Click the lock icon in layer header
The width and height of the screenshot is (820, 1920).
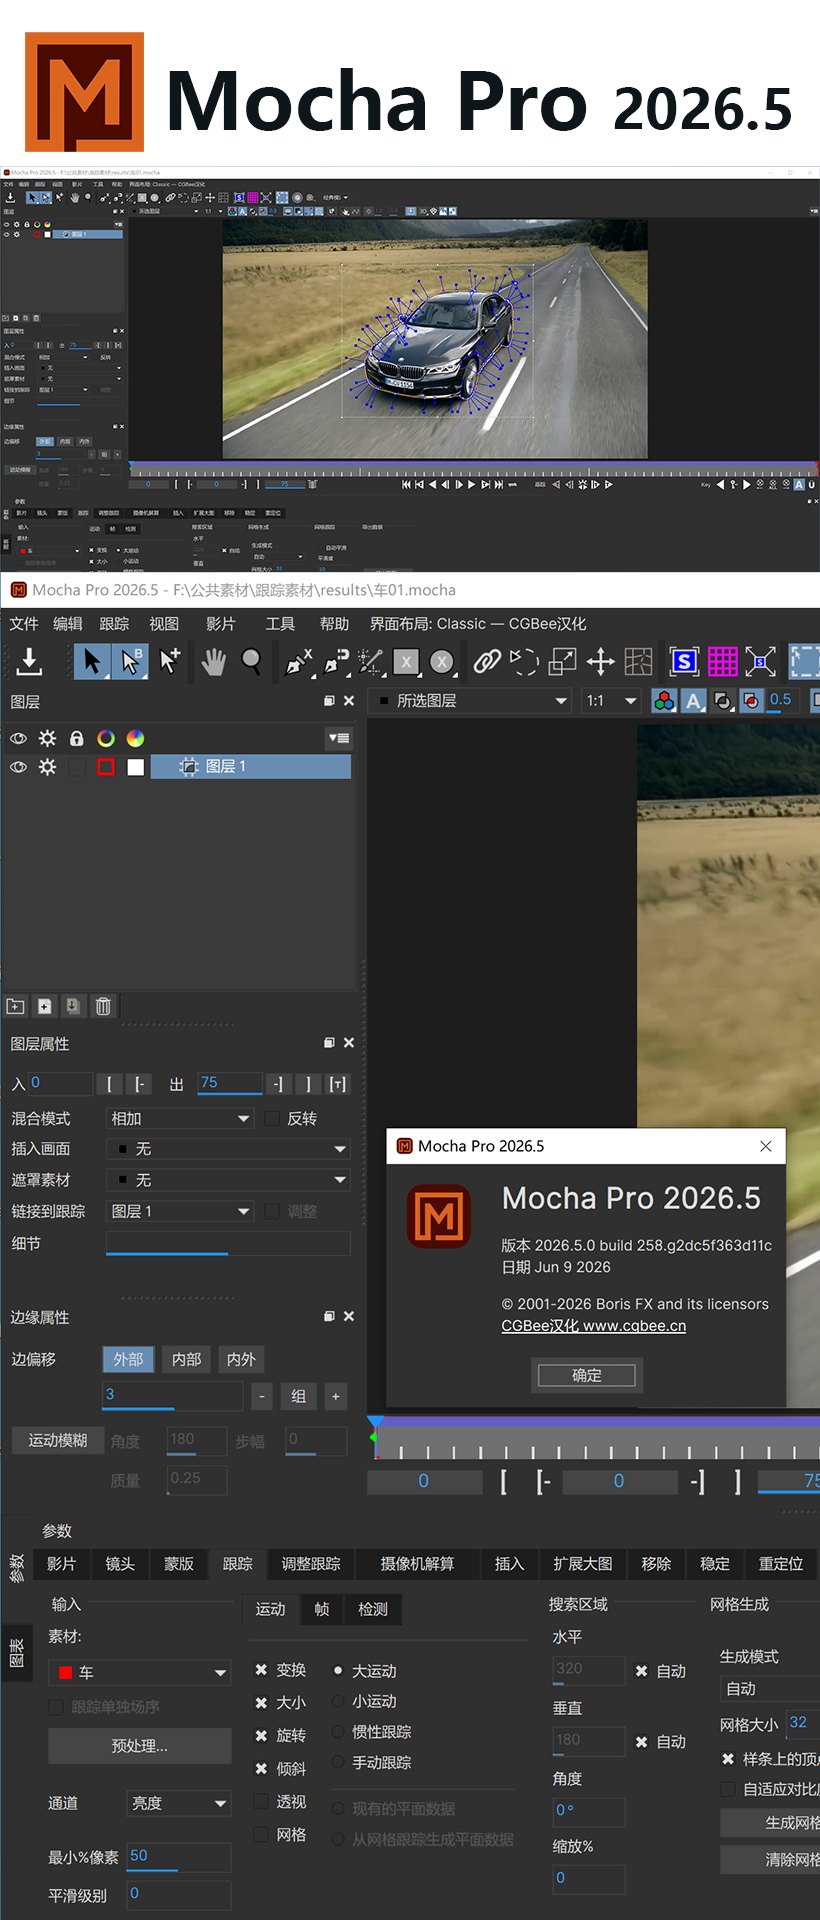point(76,738)
